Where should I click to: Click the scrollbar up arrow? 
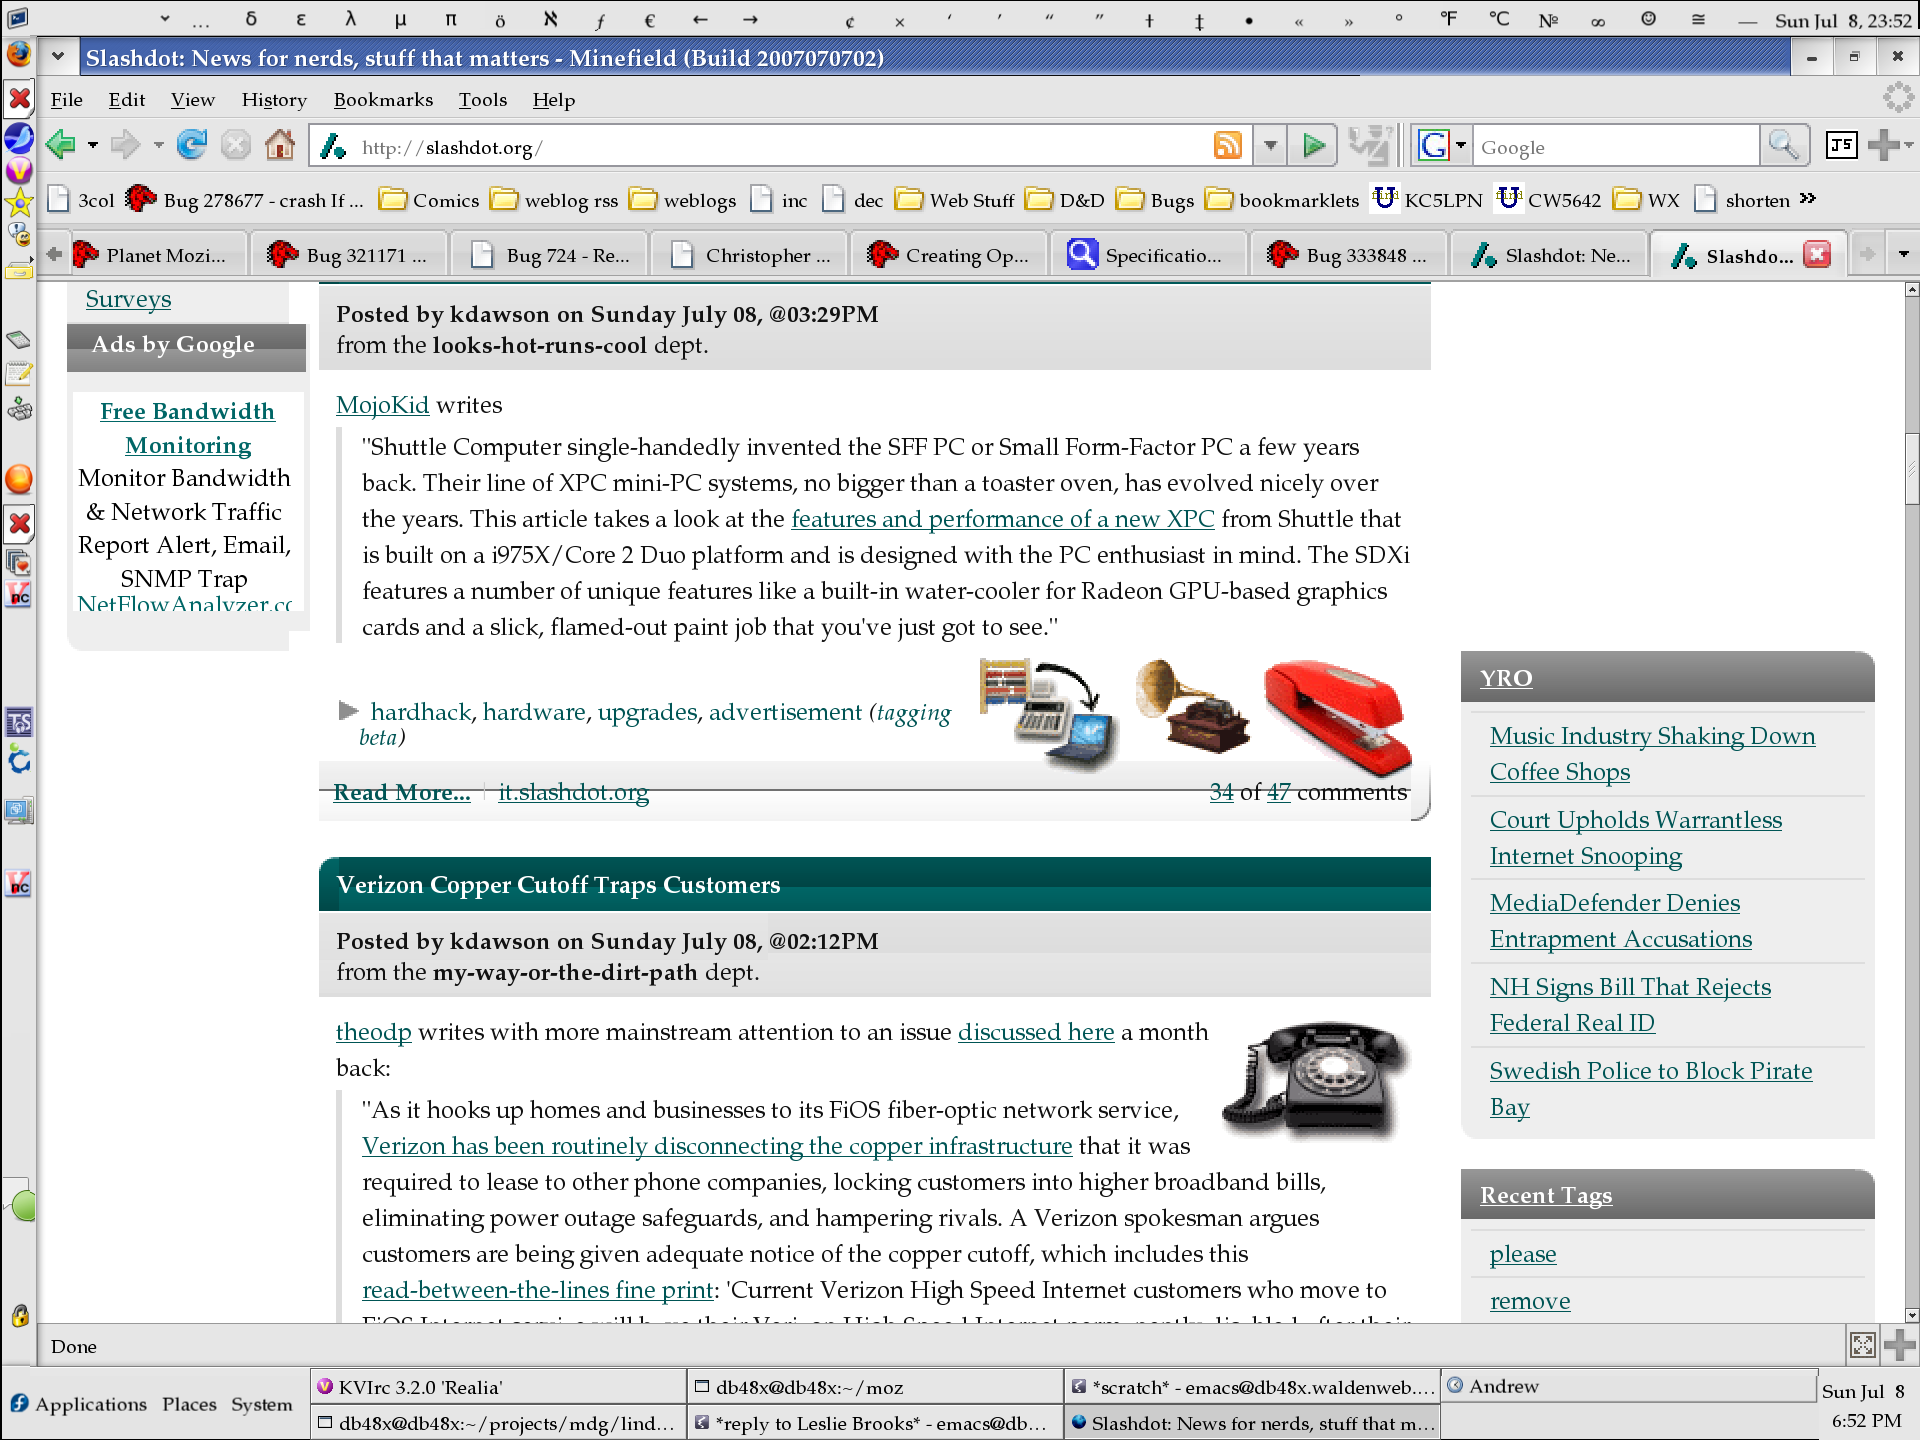click(1911, 290)
